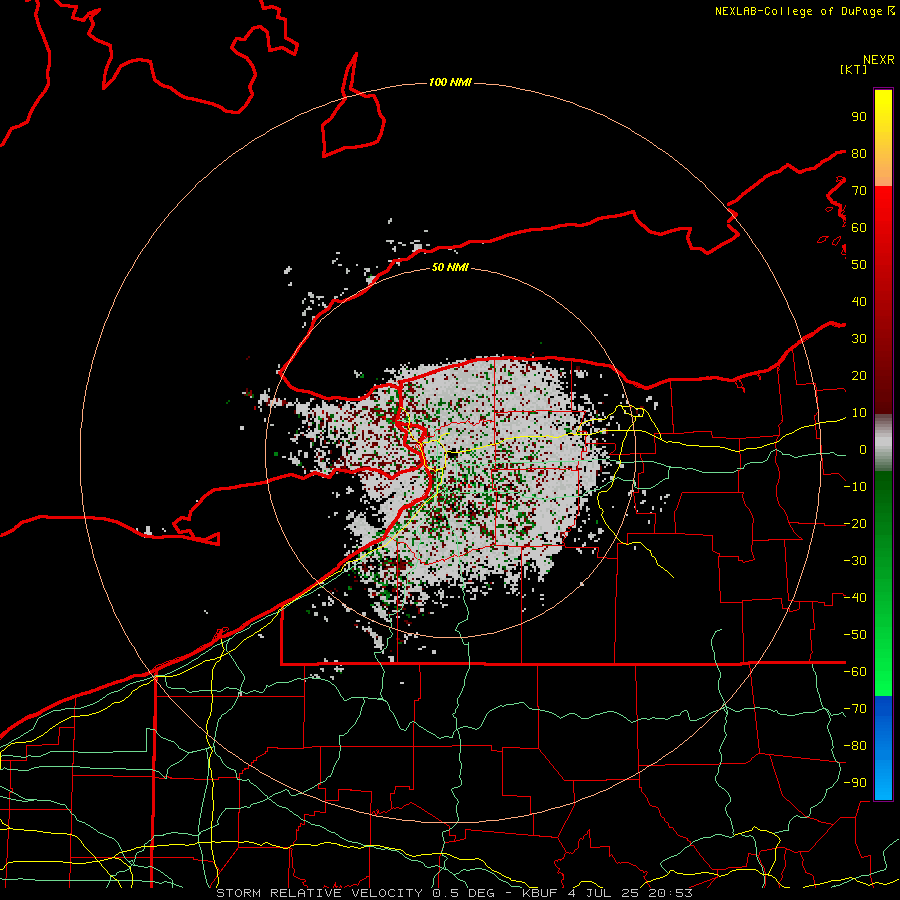Select the blue bottom segment of color bar

pos(883,748)
